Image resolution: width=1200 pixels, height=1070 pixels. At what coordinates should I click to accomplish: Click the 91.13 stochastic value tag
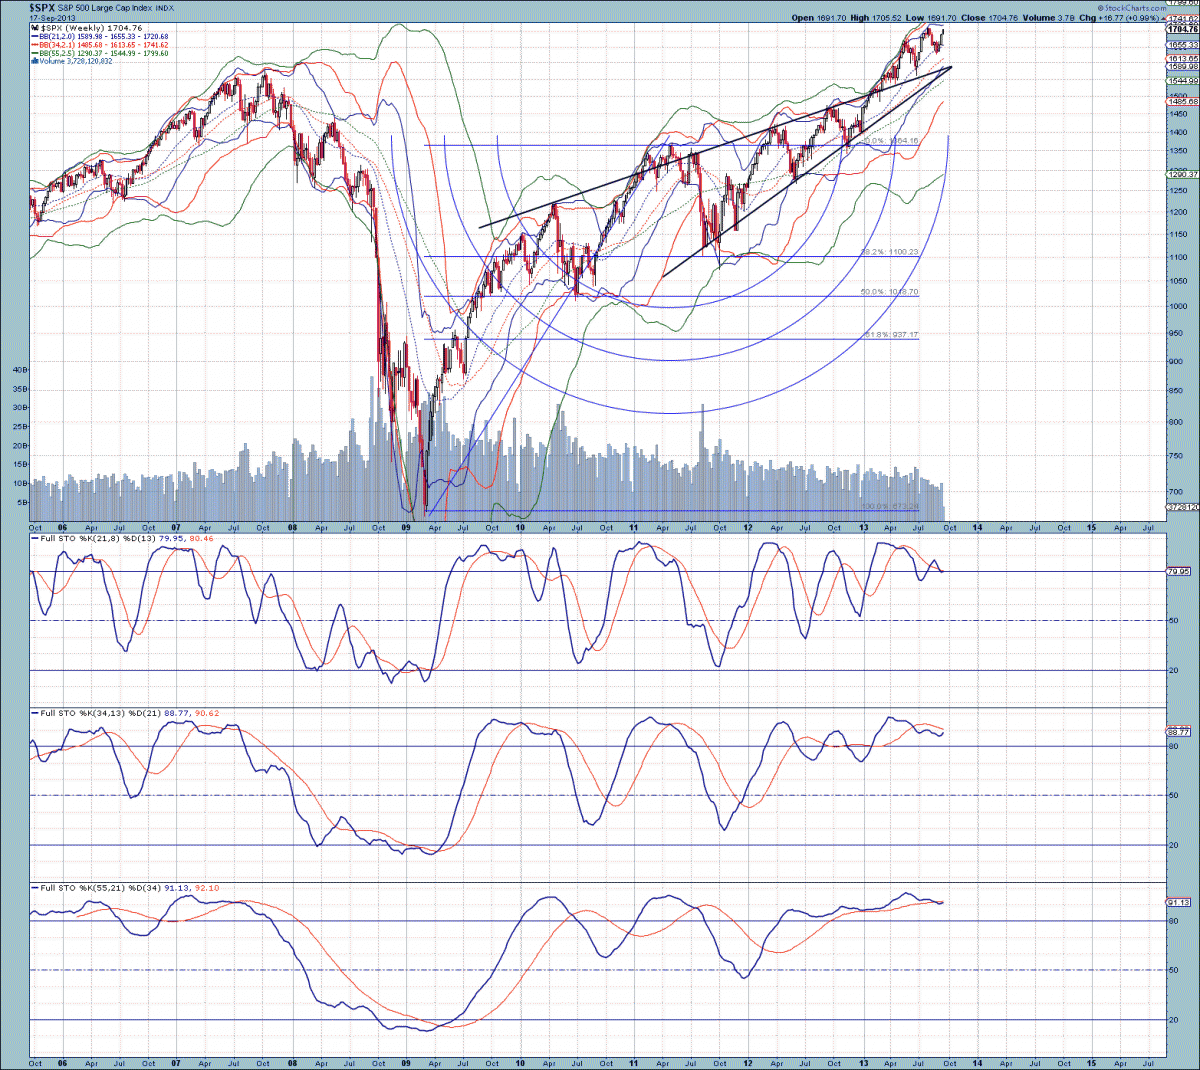pyautogui.click(x=1179, y=902)
